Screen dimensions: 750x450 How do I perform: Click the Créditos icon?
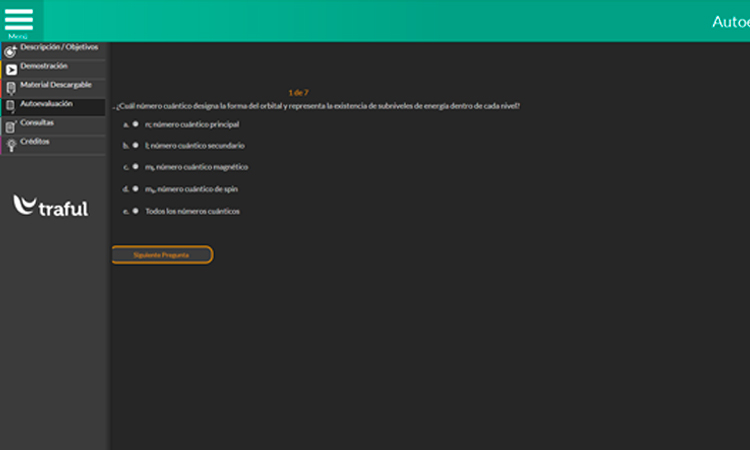10,145
